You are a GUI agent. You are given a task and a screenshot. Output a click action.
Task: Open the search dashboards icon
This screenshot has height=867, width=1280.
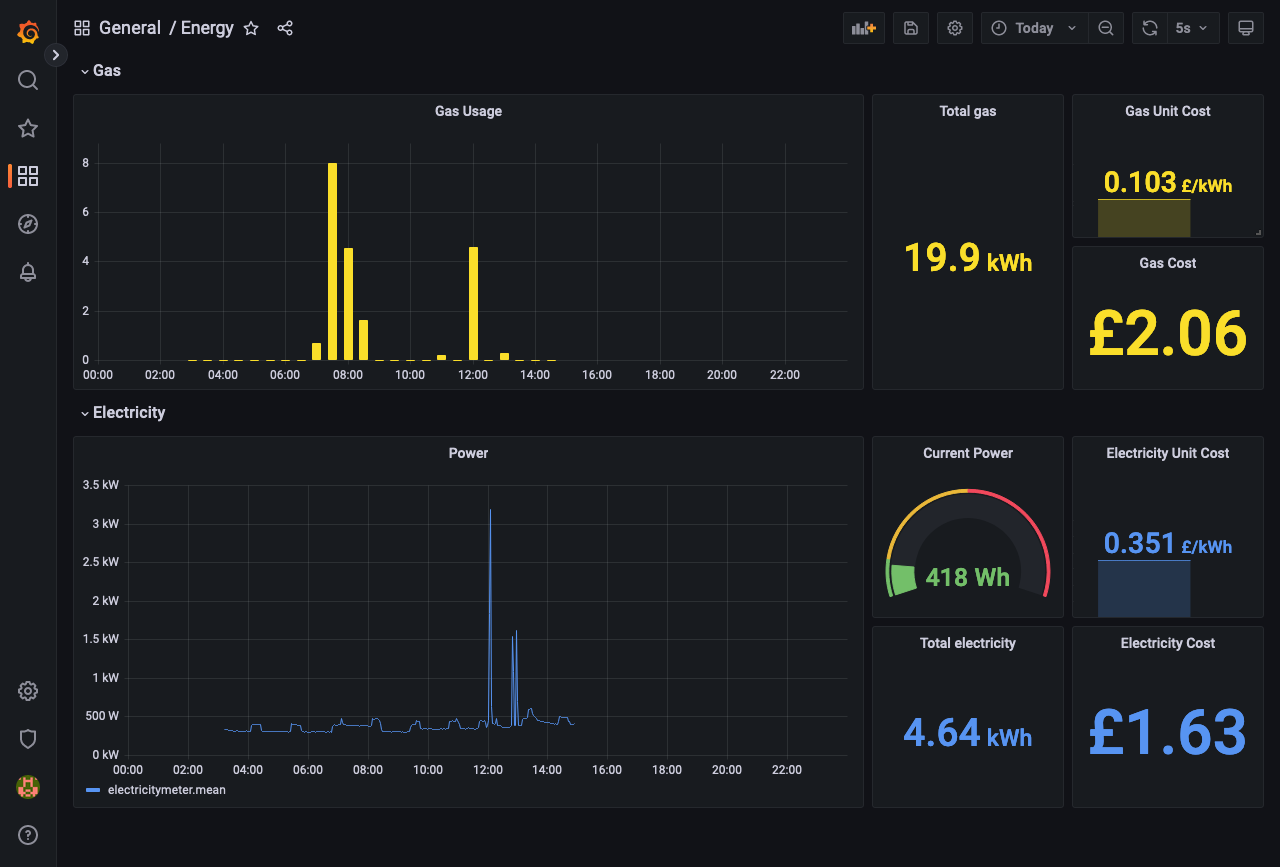(x=28, y=80)
